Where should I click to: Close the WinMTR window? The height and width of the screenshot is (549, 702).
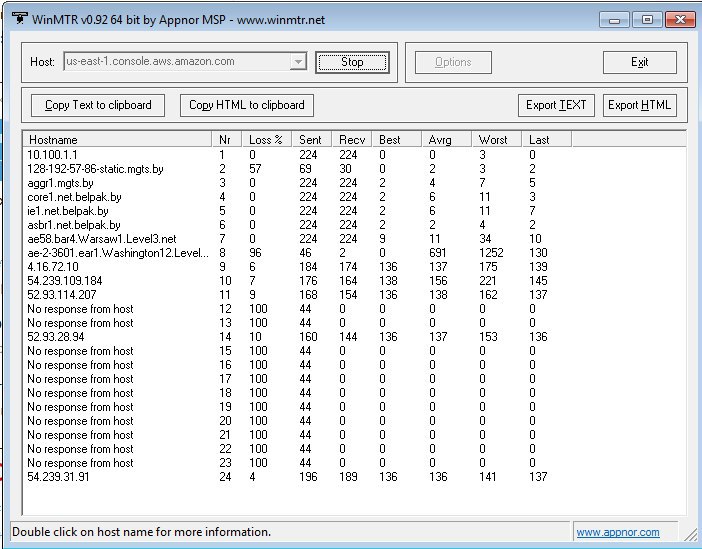coord(680,20)
